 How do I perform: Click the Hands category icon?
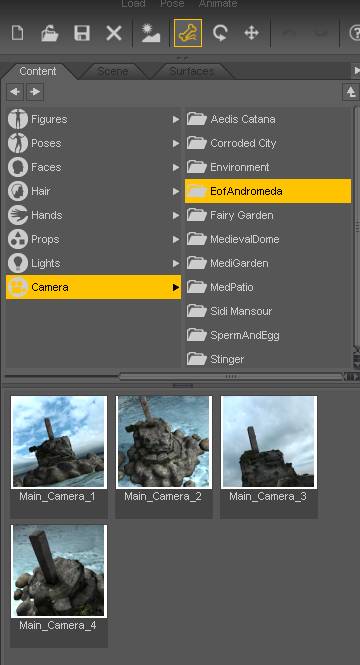[x=18, y=215]
